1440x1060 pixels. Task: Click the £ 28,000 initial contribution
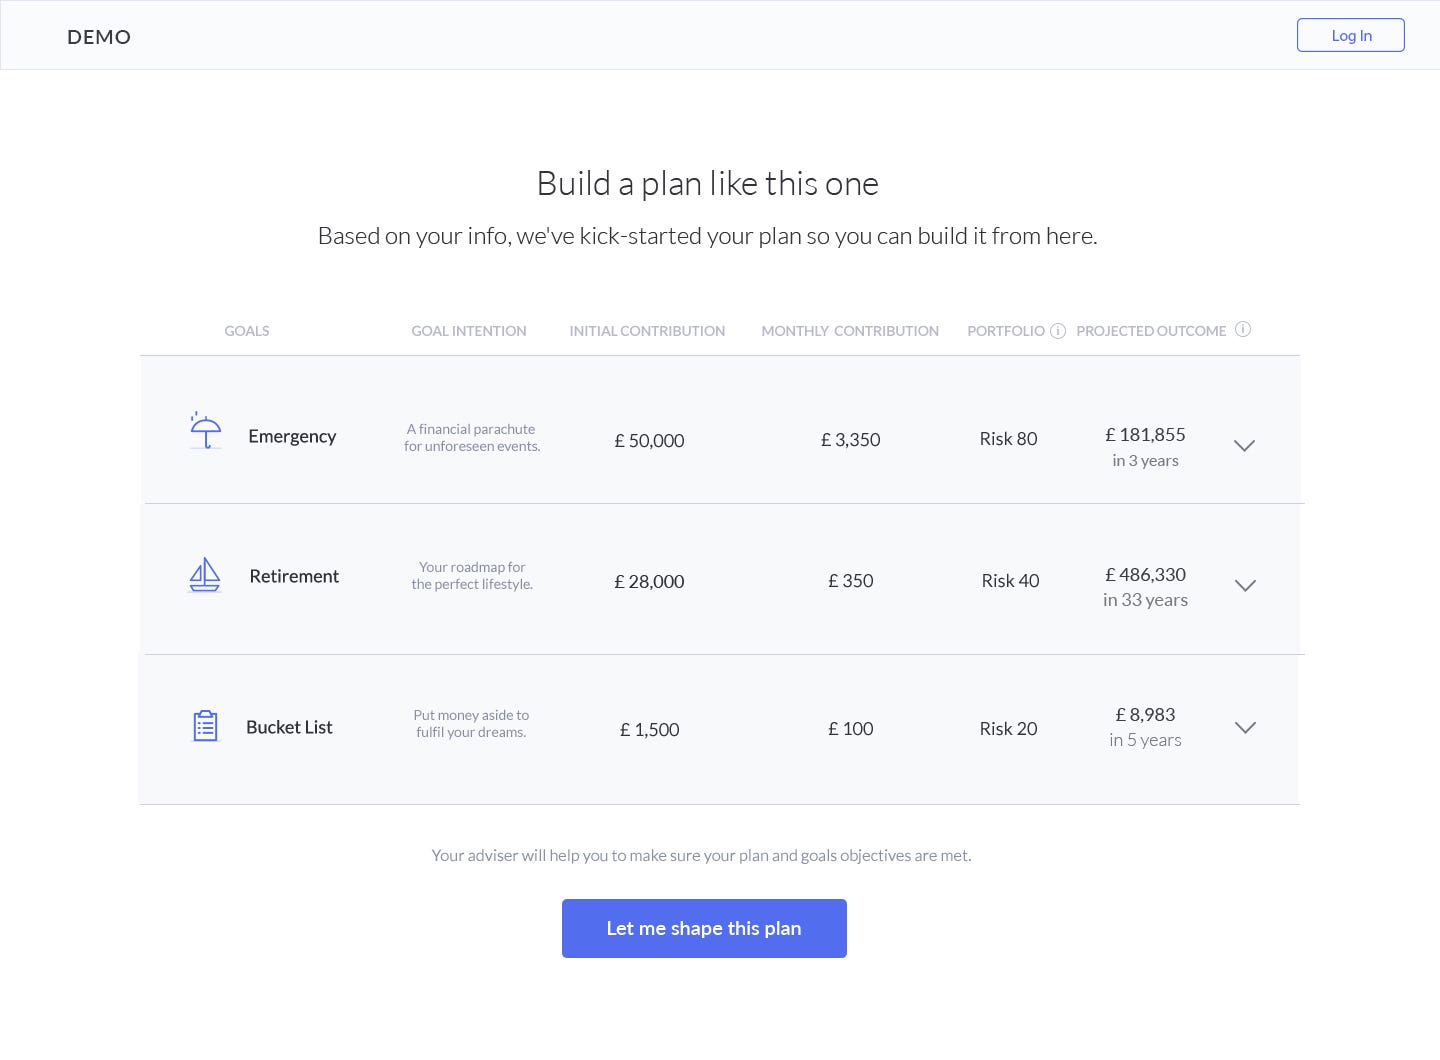tap(649, 581)
